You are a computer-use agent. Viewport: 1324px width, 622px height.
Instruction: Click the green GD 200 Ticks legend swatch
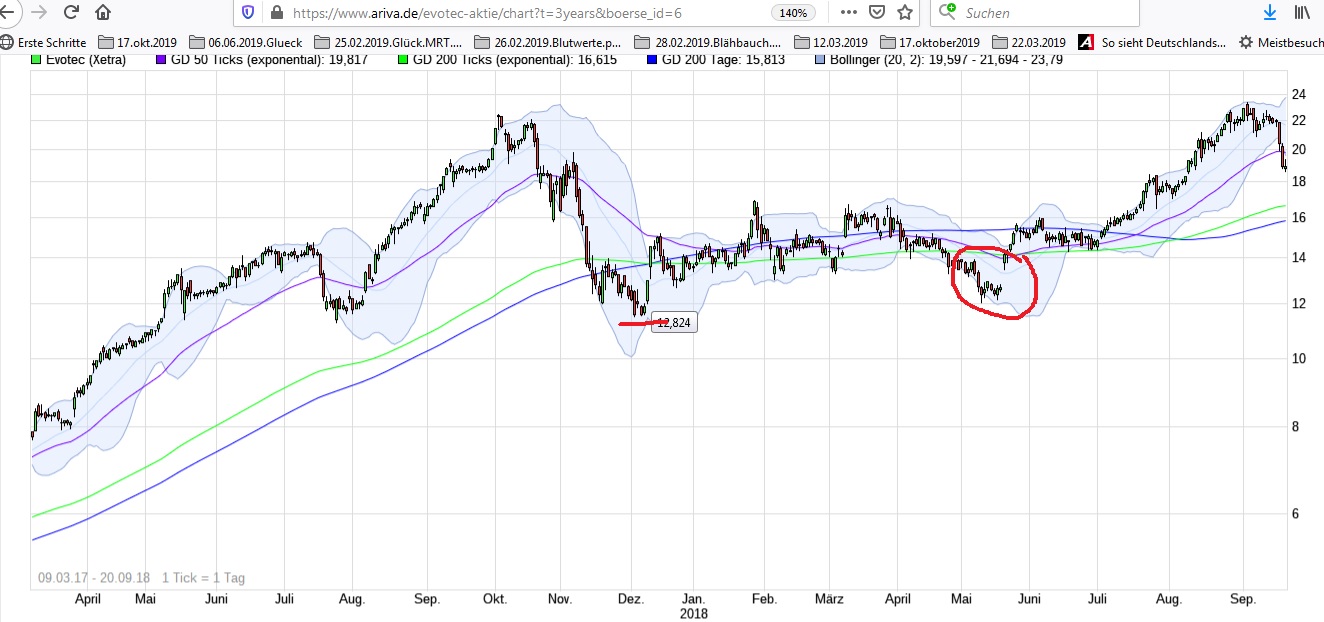coord(404,59)
